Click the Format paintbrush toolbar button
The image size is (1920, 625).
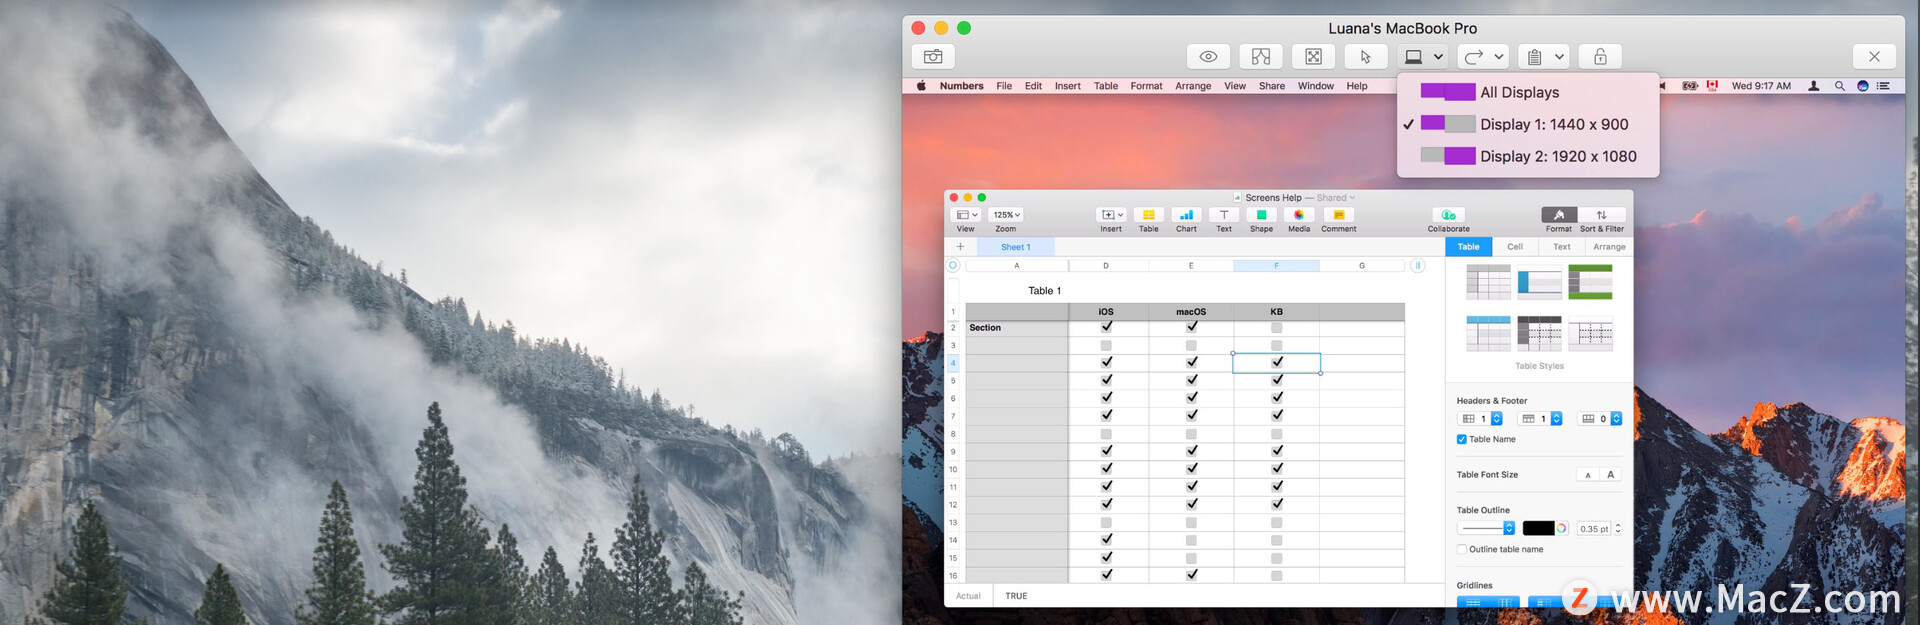click(1559, 215)
